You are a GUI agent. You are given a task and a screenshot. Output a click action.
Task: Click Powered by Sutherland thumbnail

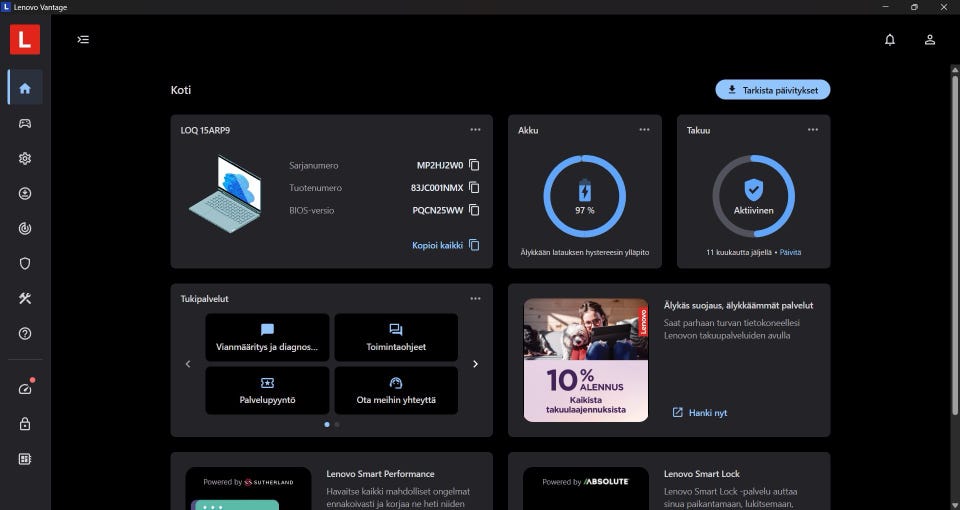pyautogui.click(x=248, y=489)
